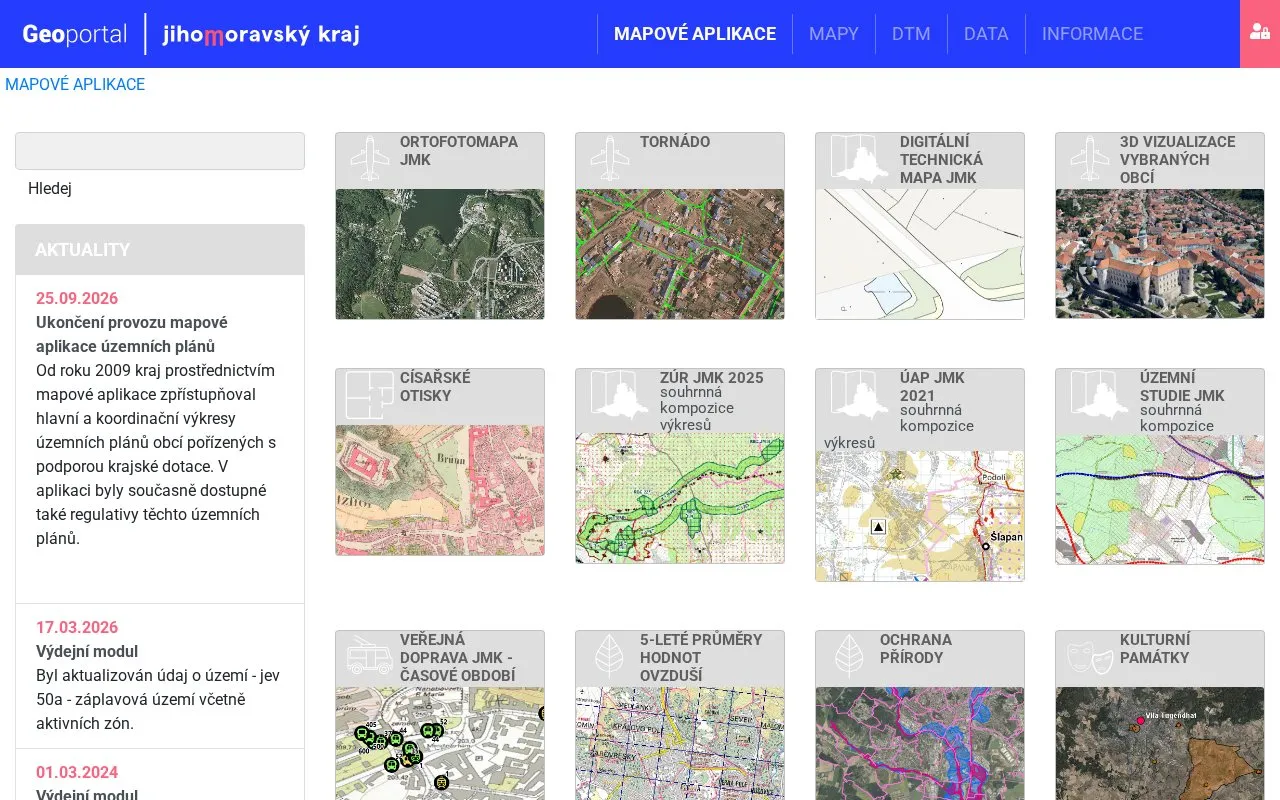Click the leaf icon on Ochrana přírody card

pyautogui.click(x=849, y=656)
